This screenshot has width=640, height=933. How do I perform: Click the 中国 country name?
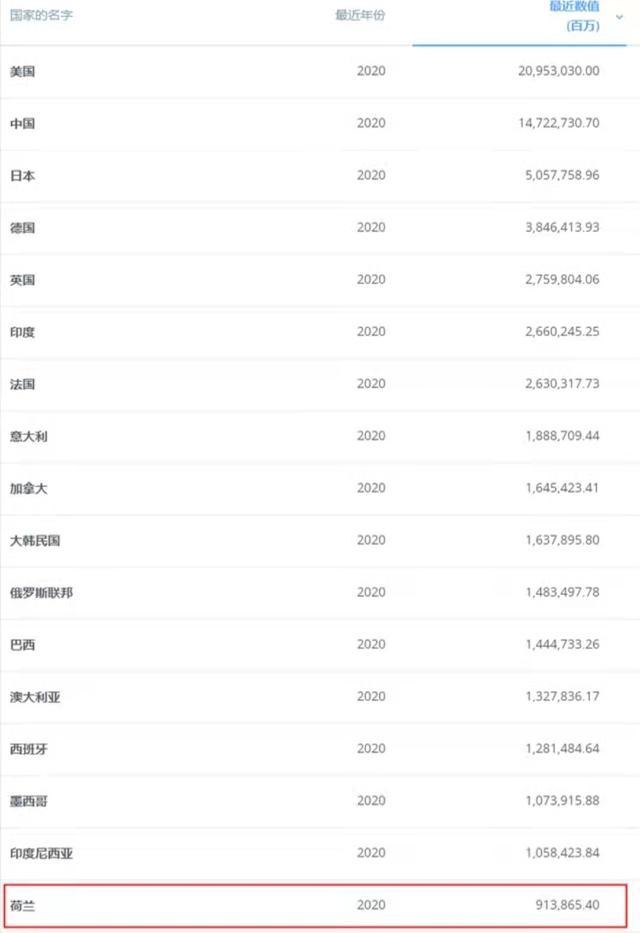tap(23, 123)
